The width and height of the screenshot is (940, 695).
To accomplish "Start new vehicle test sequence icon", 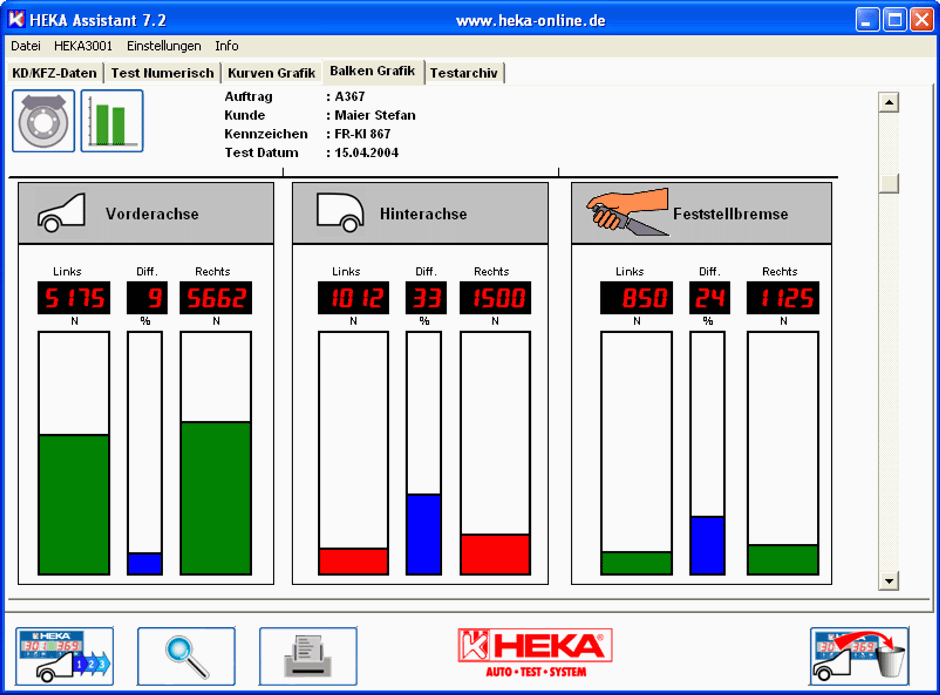I will pyautogui.click(x=65, y=656).
